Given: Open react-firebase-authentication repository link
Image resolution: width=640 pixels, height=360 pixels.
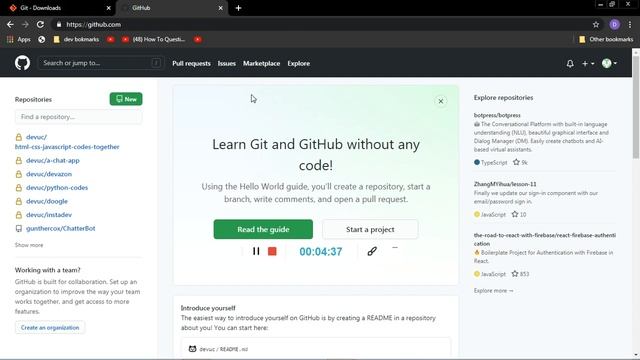Looking at the screenshot, I should pos(545,239).
